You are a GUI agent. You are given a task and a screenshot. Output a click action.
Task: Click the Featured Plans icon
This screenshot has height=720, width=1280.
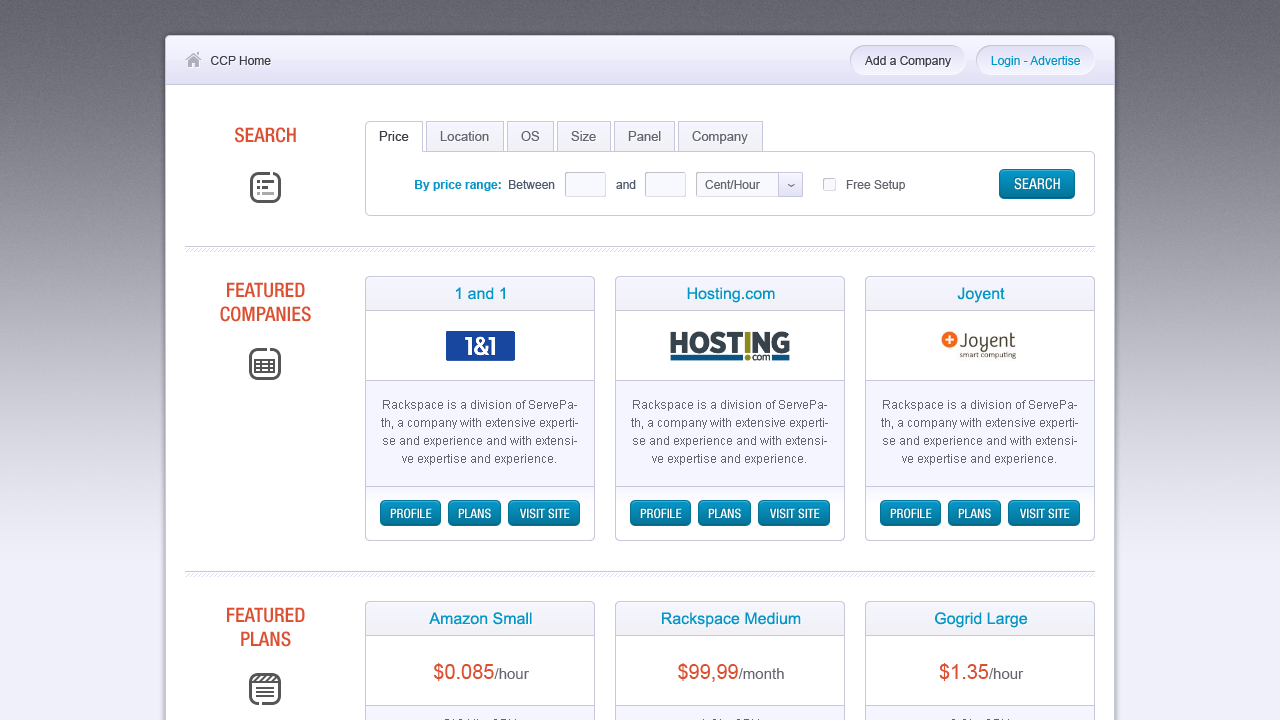(x=265, y=689)
